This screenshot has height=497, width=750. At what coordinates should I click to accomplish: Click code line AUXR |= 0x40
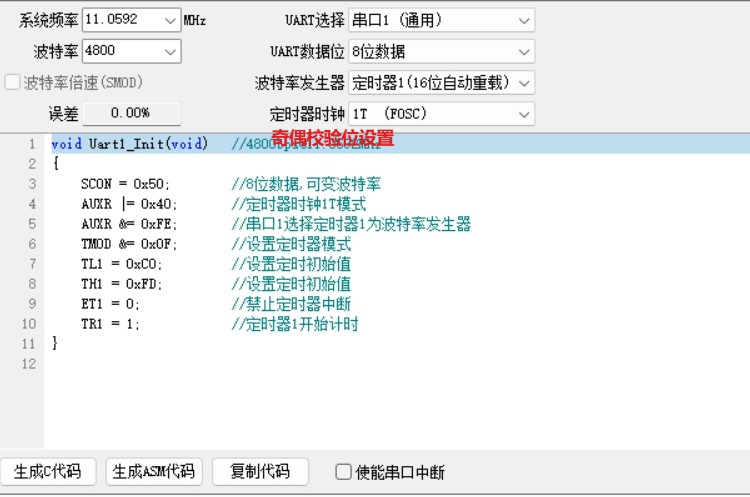129,204
